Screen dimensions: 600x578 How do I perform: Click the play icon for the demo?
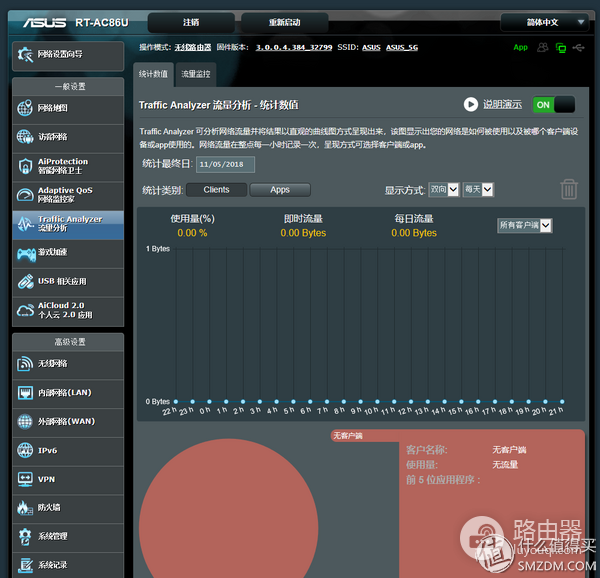[x=470, y=104]
